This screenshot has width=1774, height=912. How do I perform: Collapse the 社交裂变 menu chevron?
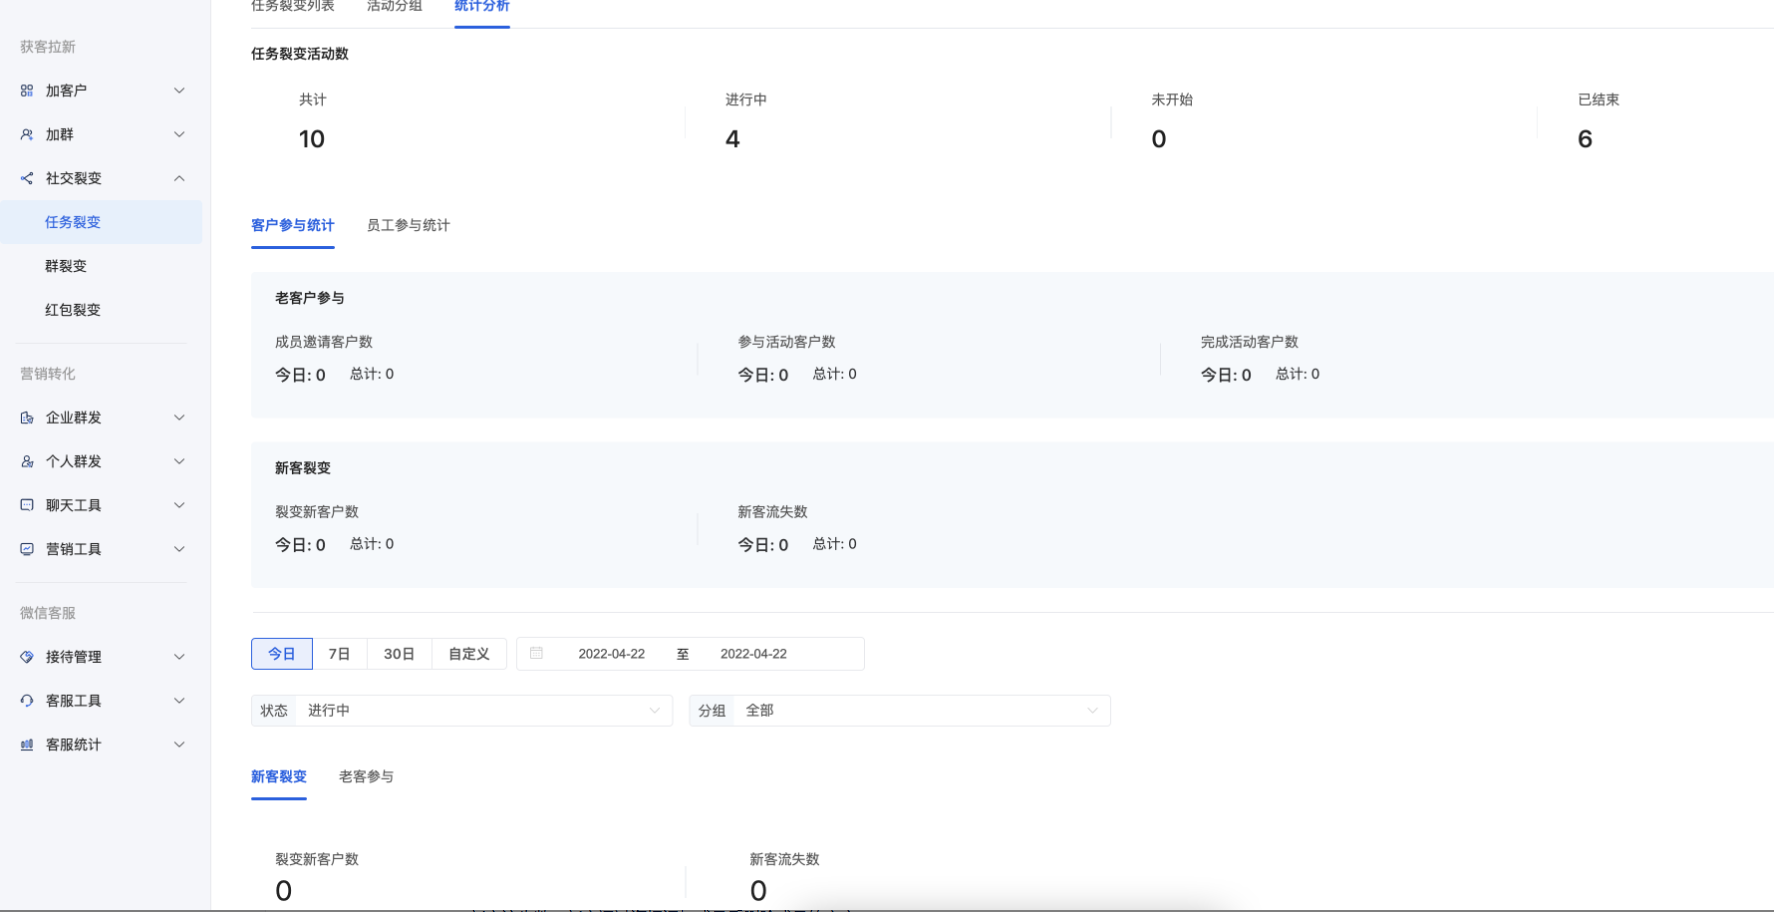point(179,179)
